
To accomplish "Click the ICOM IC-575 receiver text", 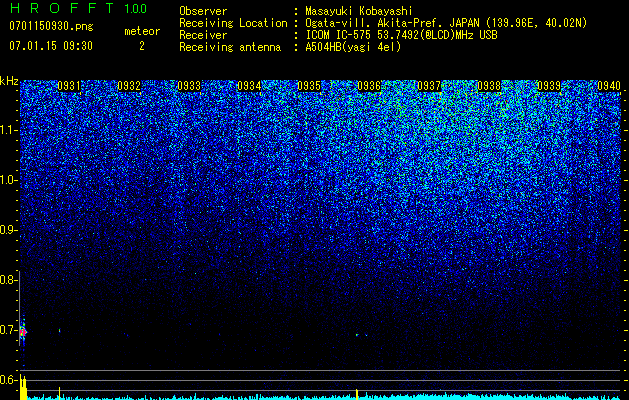I will click(401, 35).
